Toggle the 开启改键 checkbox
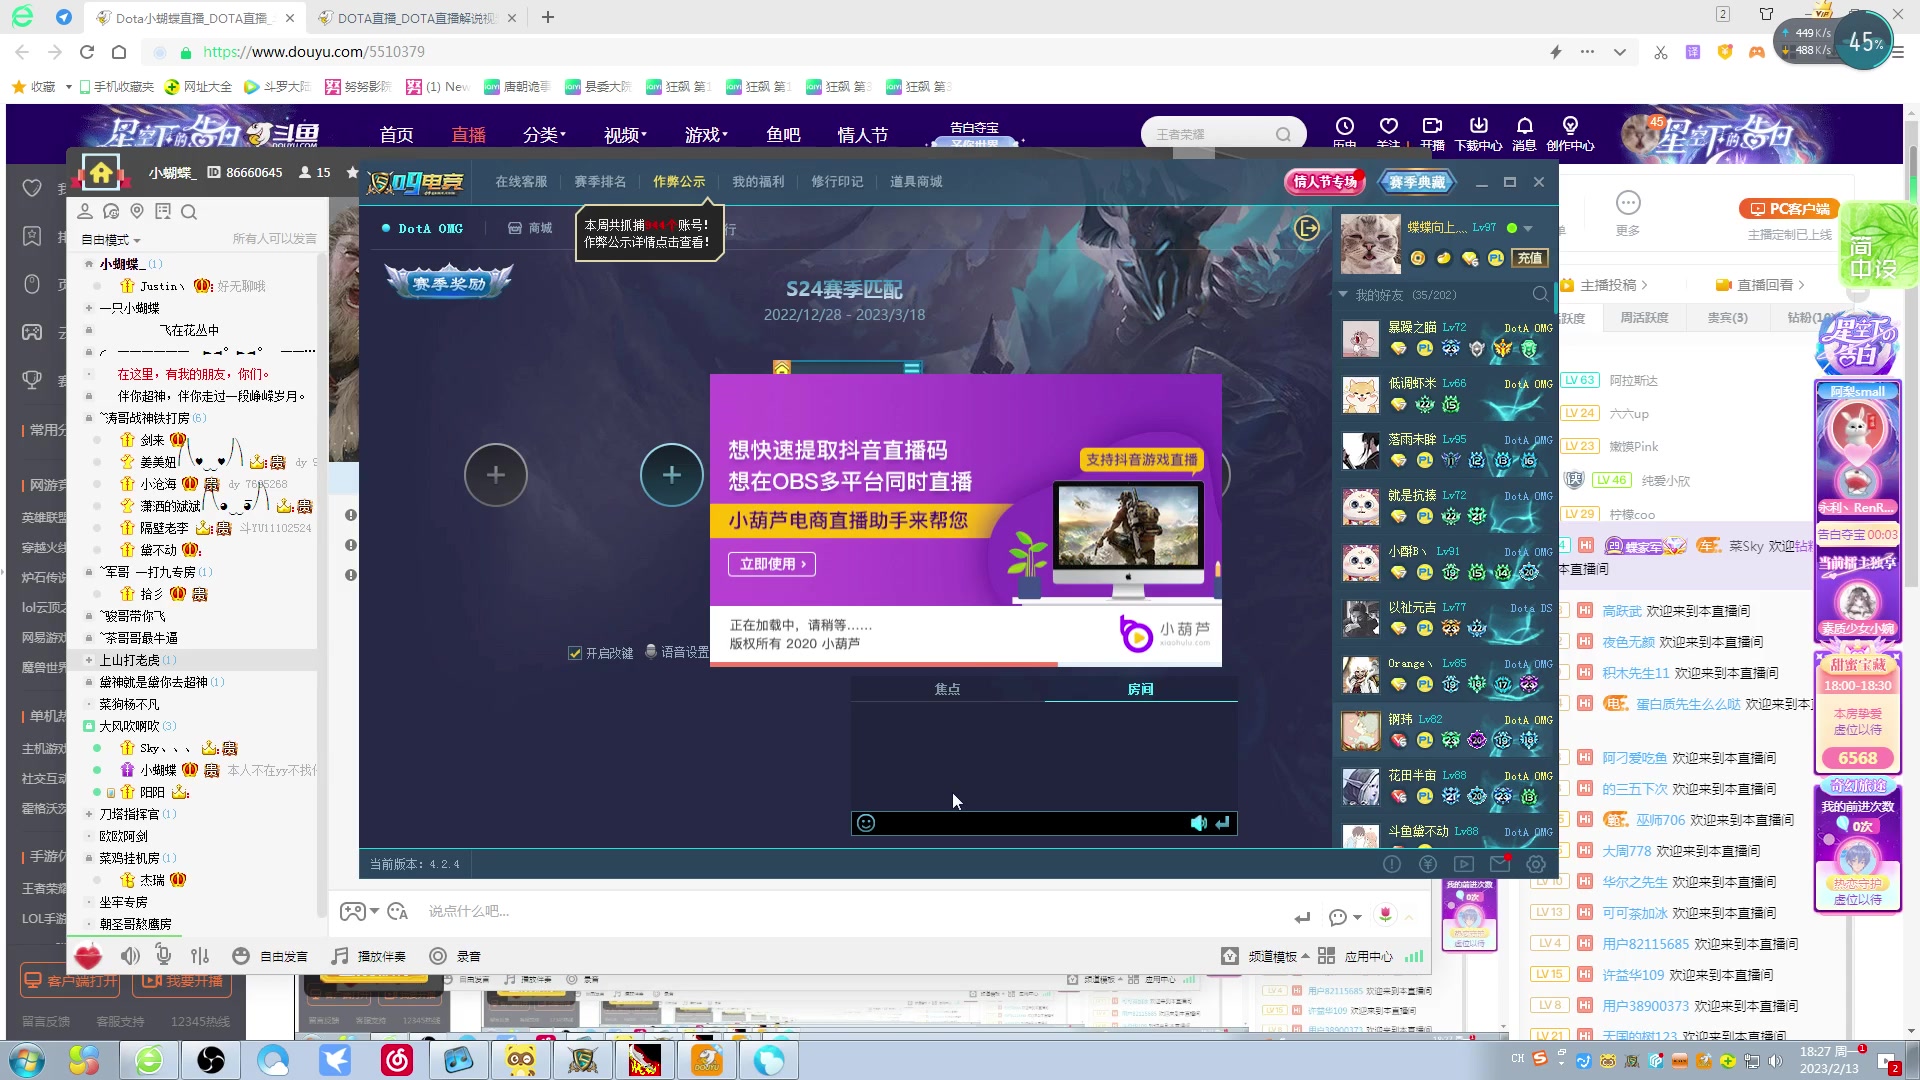This screenshot has height=1080, width=1920. 575,653
